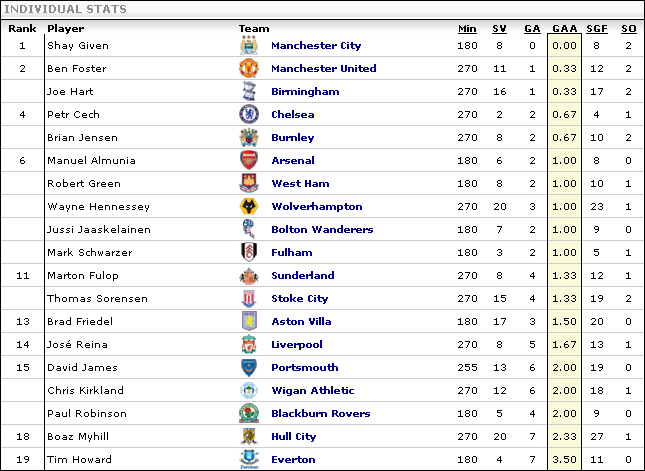Click the Manchester United club crest
Image resolution: width=645 pixels, height=471 pixels.
click(249, 68)
